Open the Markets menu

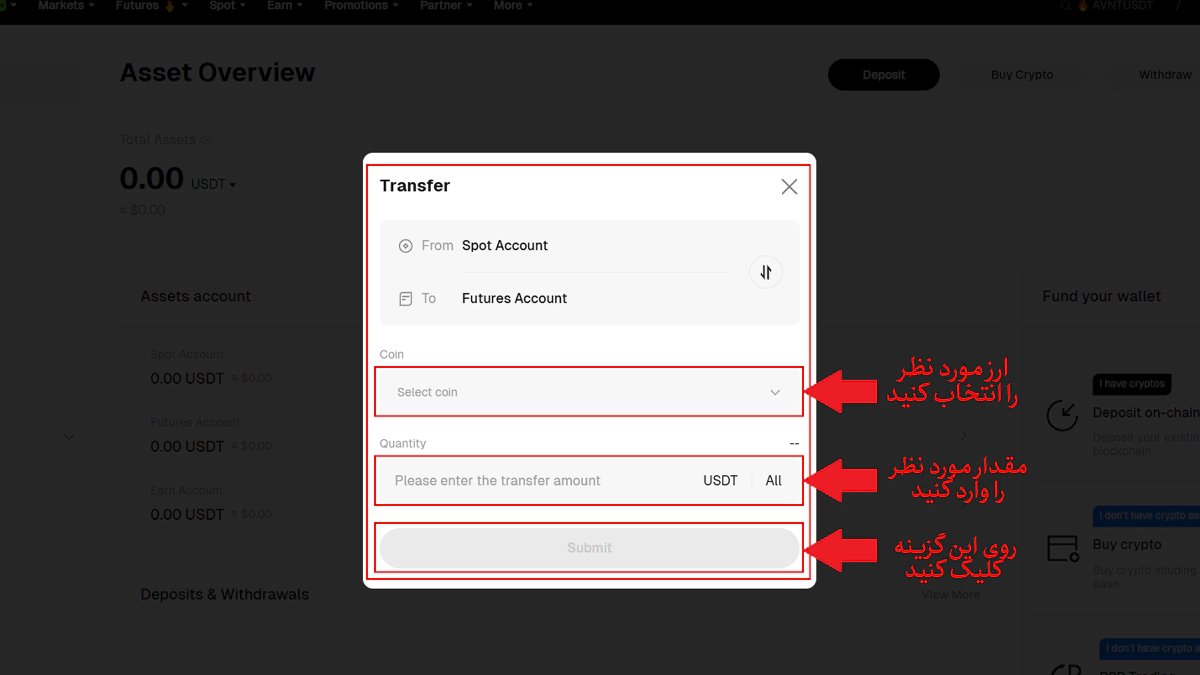(x=66, y=6)
